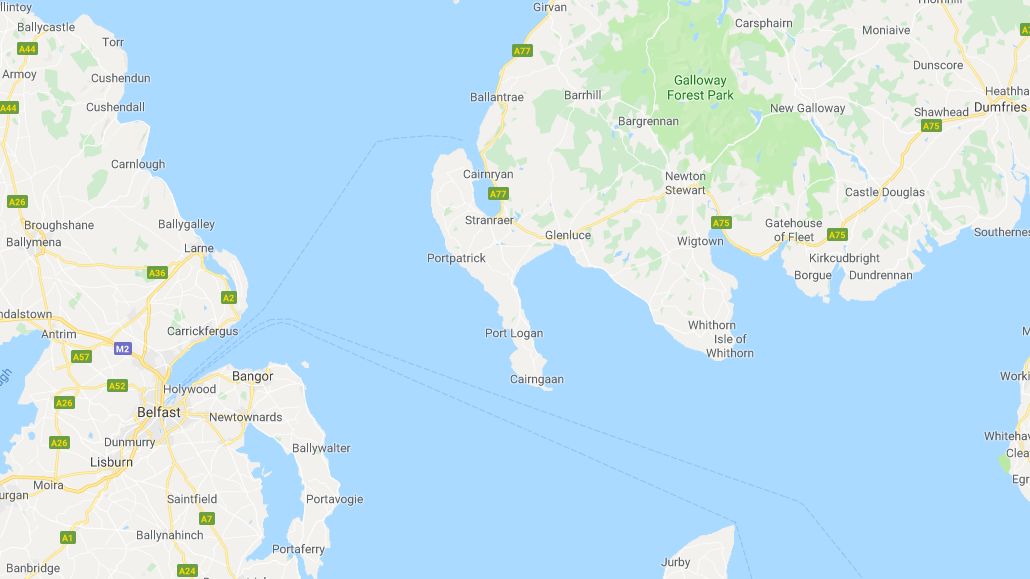Click the Cairngaan place label
This screenshot has height=579, width=1030.
537,379
